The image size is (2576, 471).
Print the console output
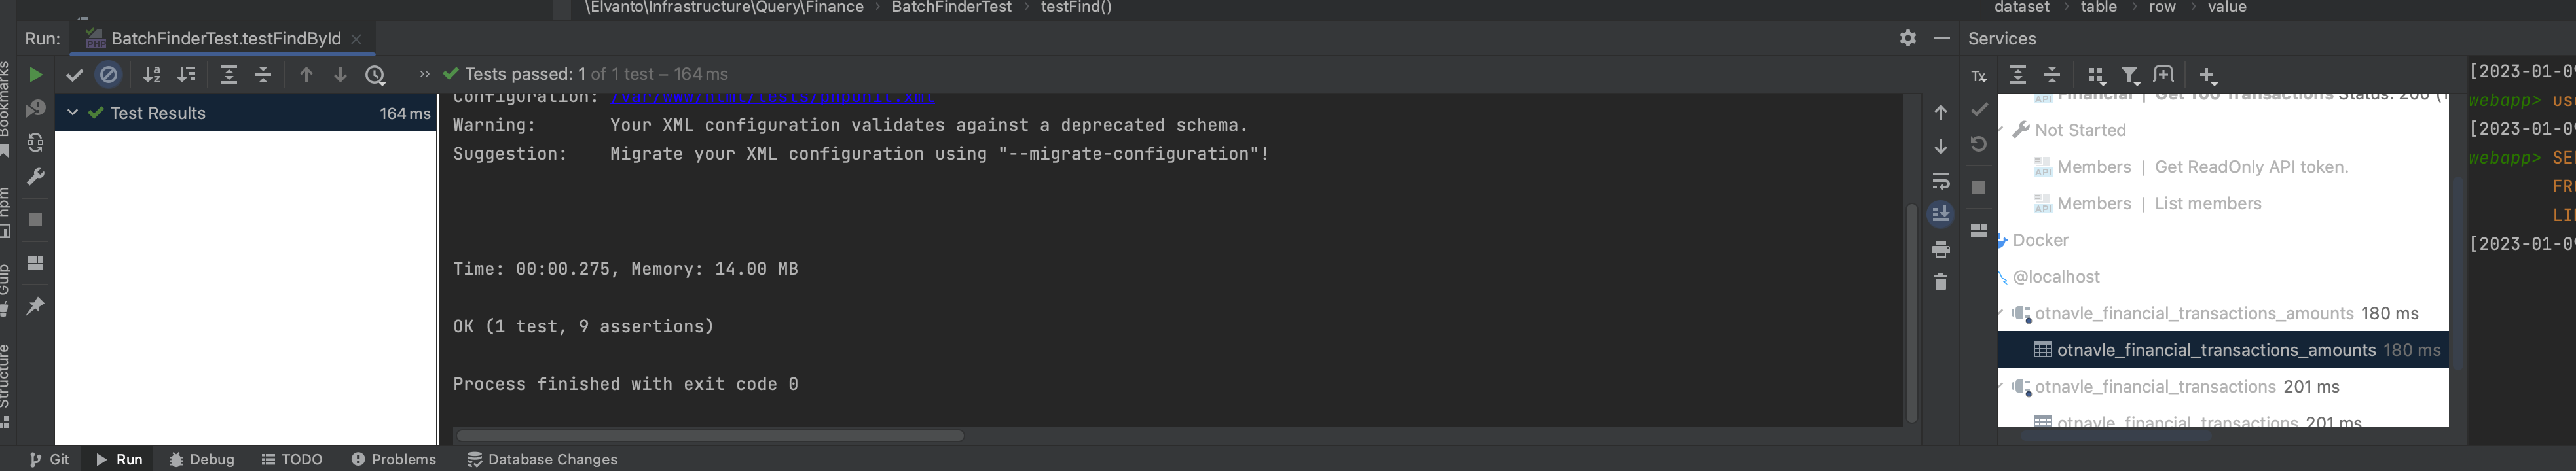tap(1941, 249)
